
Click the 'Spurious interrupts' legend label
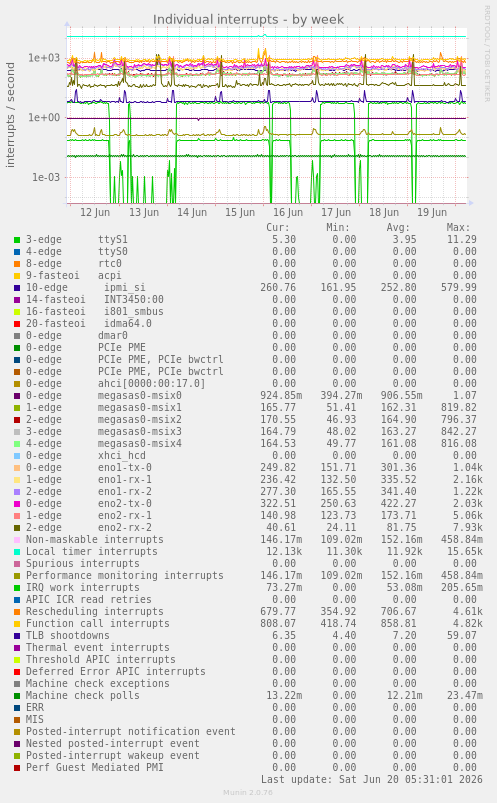[x=83, y=563]
